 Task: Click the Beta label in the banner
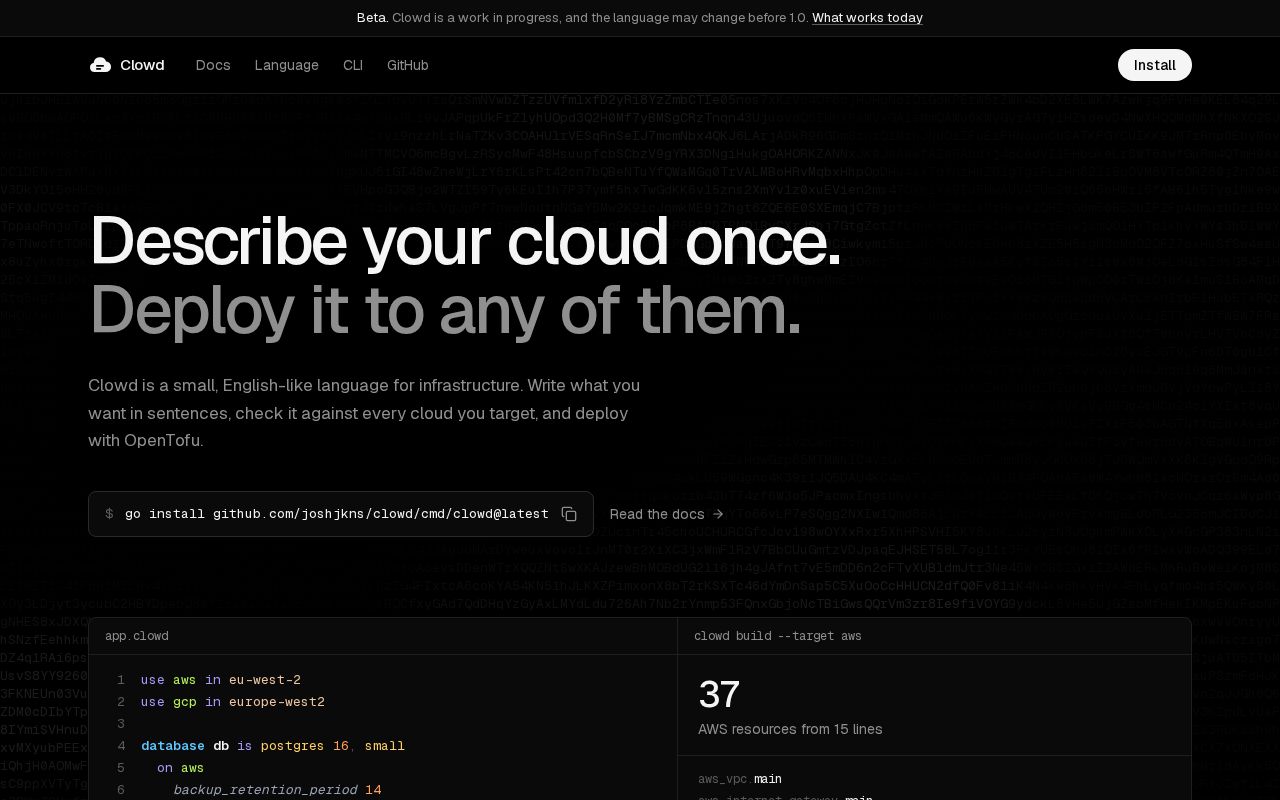point(372,18)
